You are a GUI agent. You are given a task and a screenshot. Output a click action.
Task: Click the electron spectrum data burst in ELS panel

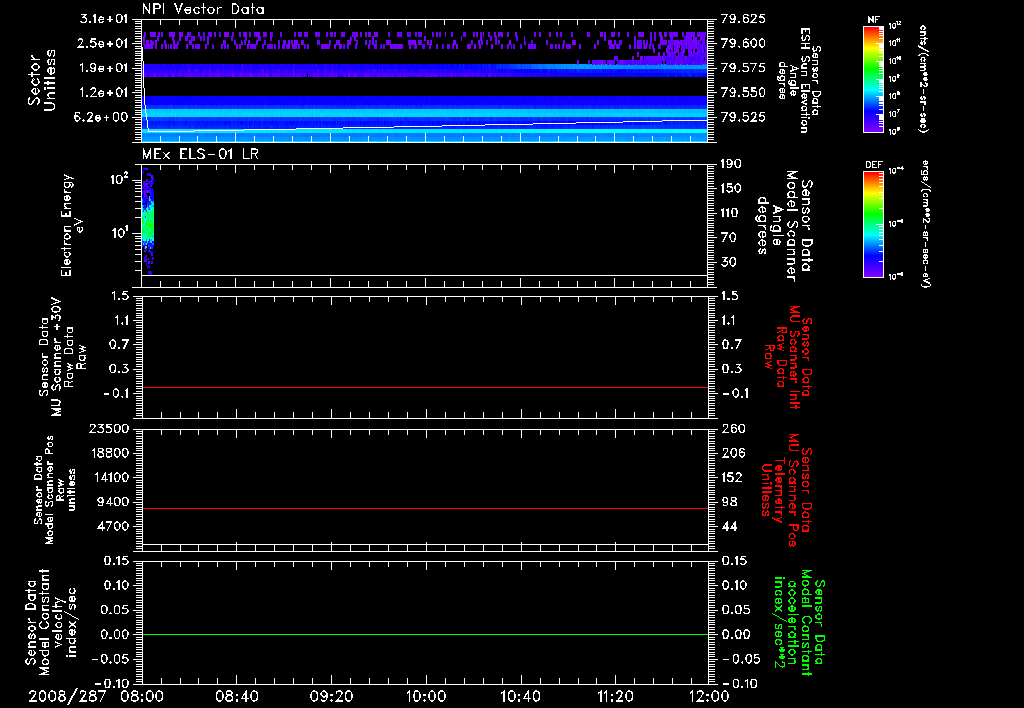click(x=148, y=220)
